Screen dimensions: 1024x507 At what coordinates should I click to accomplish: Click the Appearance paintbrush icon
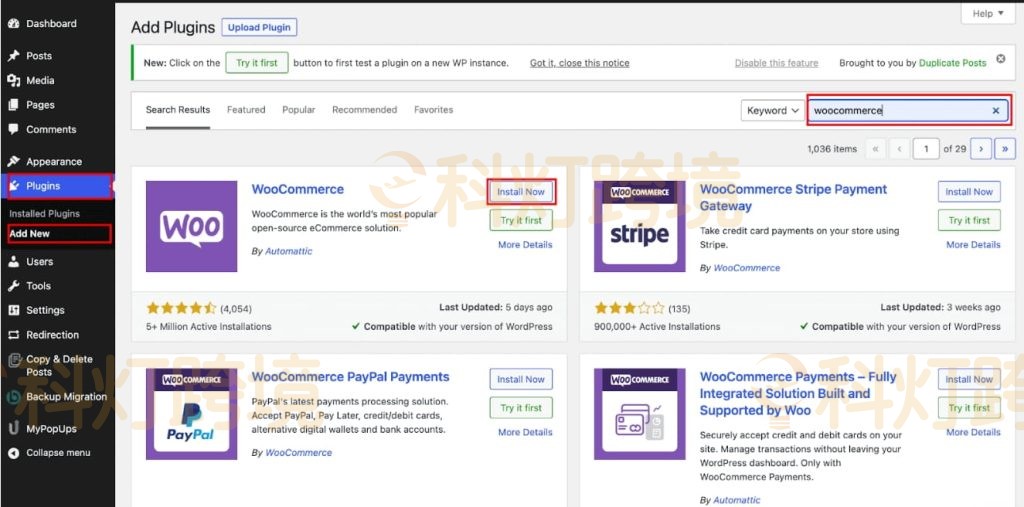(x=14, y=161)
